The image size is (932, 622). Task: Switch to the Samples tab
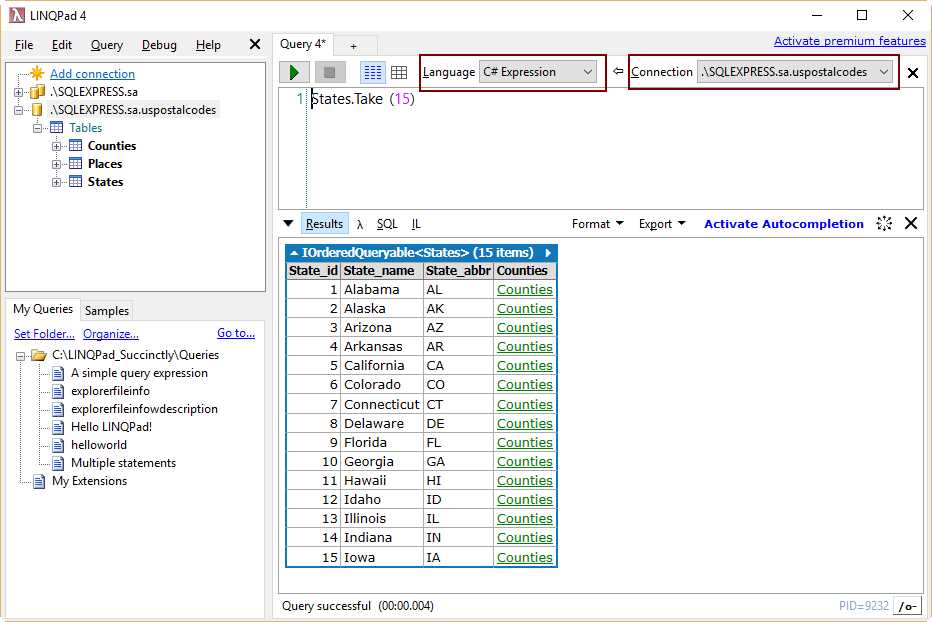106,310
